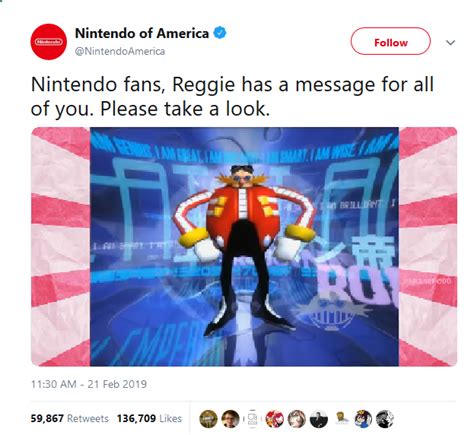The height and width of the screenshot is (435, 474).
Task: Open the Eggman video thumbnail
Action: [244, 246]
